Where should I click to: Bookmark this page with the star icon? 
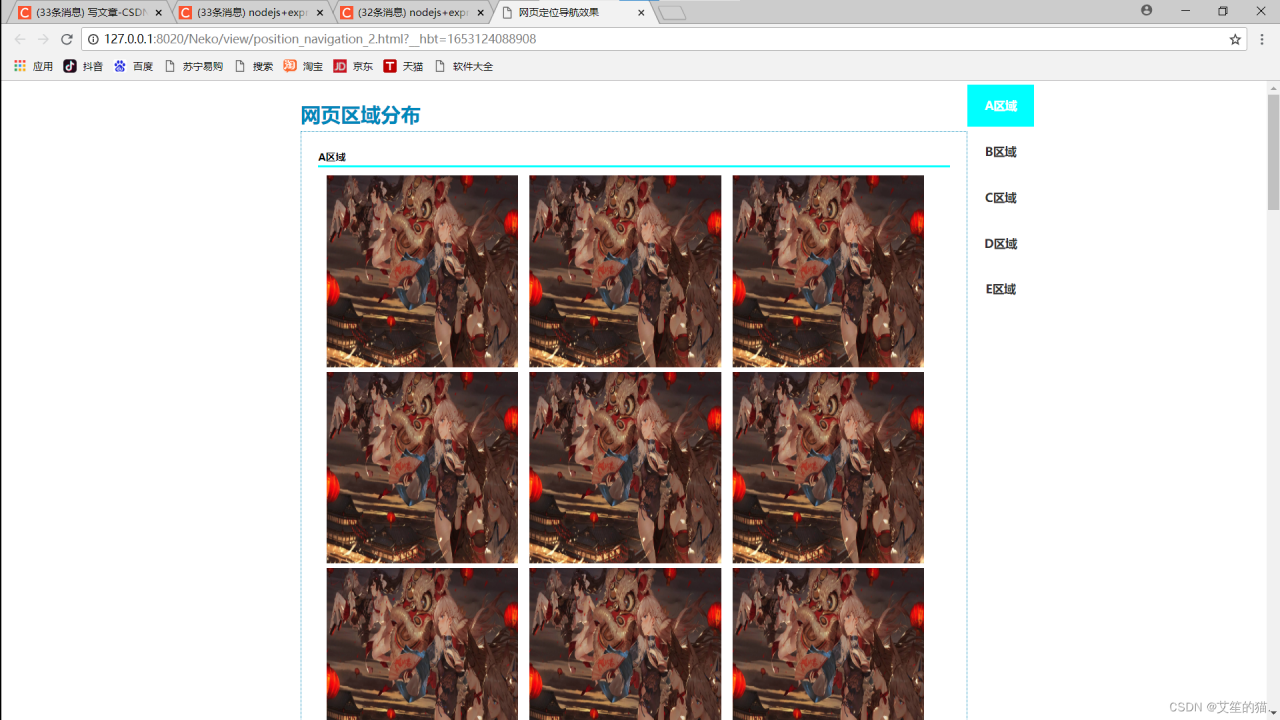coord(1235,39)
